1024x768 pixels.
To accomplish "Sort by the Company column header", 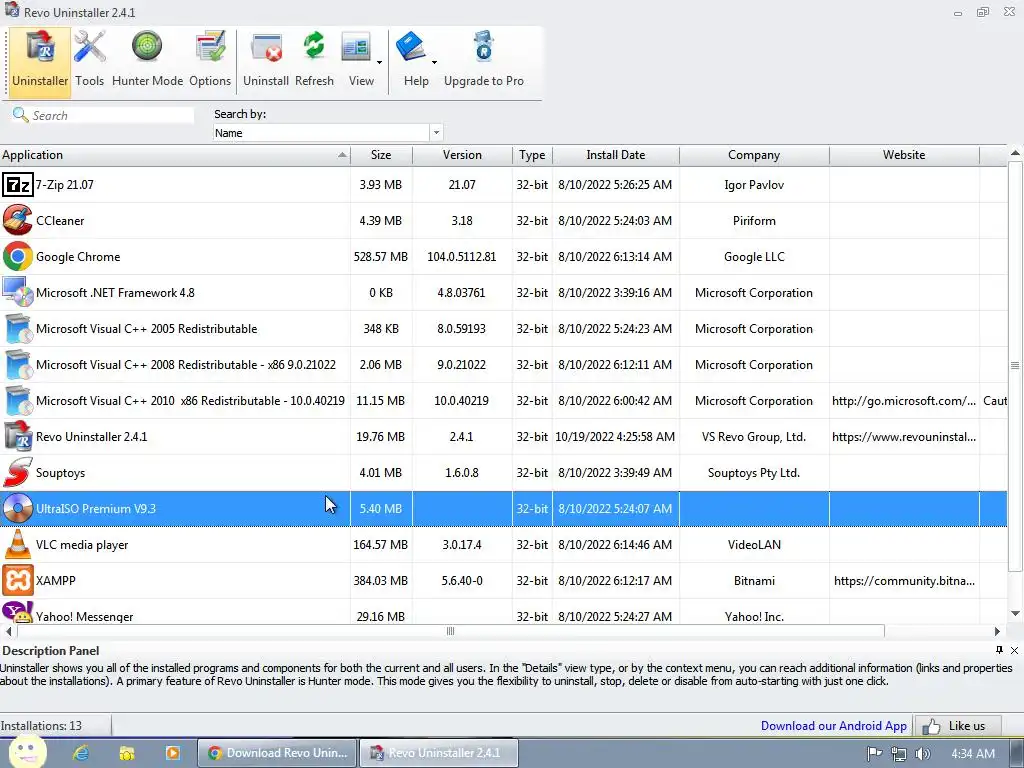I will click(754, 155).
